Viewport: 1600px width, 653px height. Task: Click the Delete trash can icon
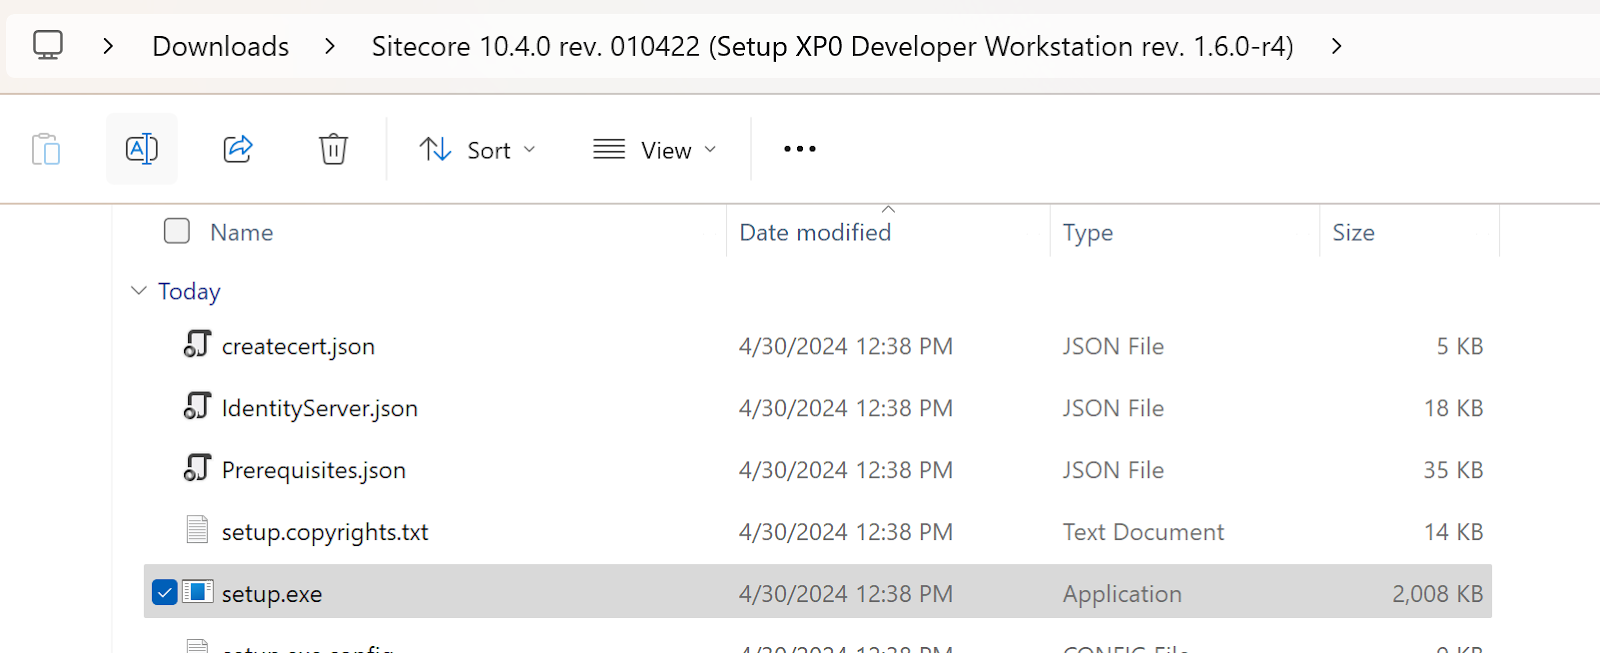click(x=333, y=149)
